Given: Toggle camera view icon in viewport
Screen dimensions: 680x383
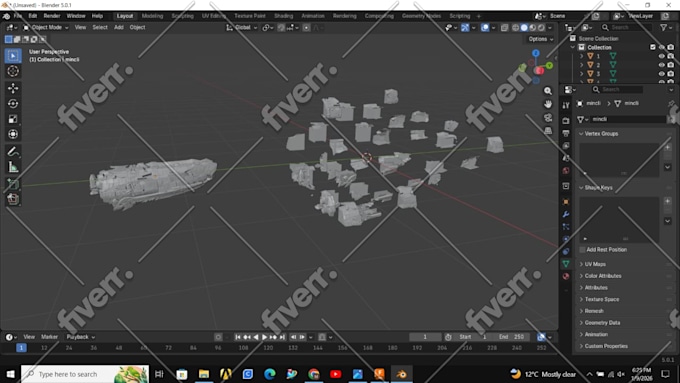Looking at the screenshot, I should [548, 118].
